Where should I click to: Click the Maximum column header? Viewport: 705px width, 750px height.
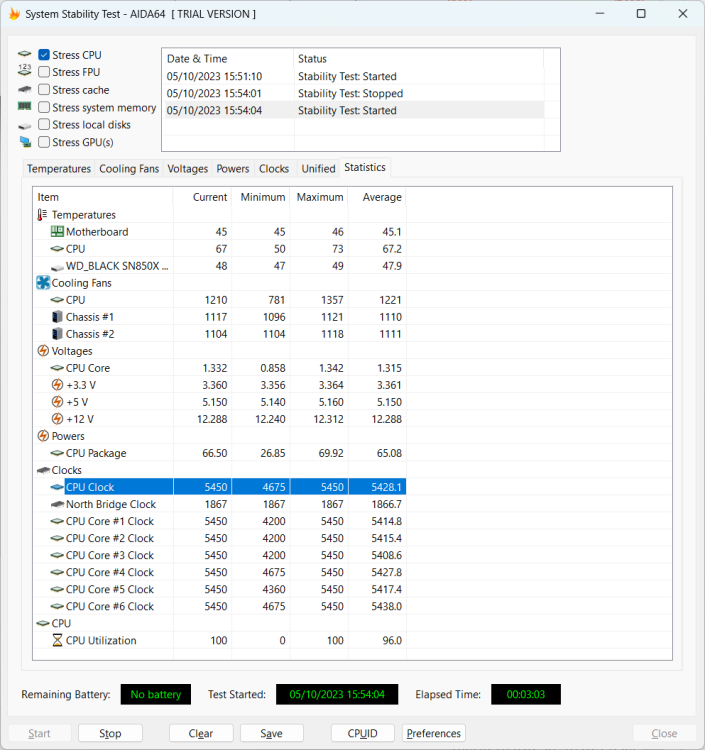click(x=319, y=197)
